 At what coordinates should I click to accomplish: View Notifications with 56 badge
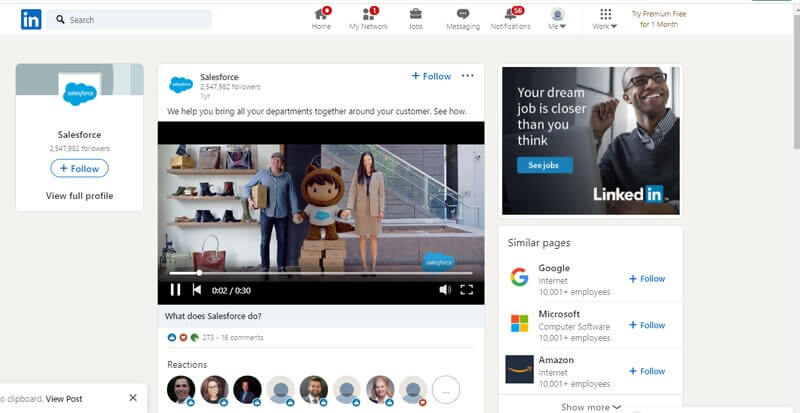(510, 19)
